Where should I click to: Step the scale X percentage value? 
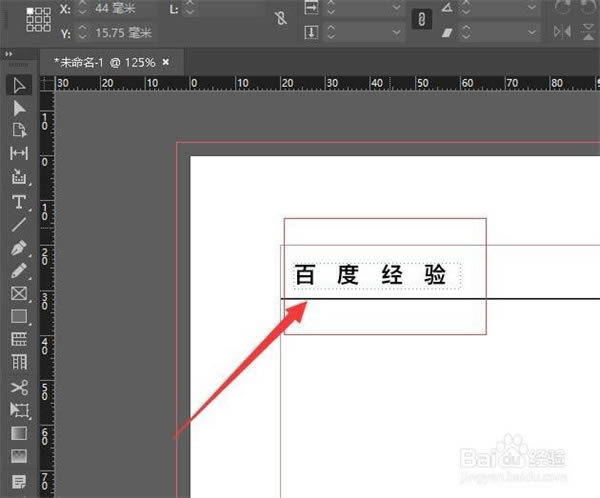(331, 7)
